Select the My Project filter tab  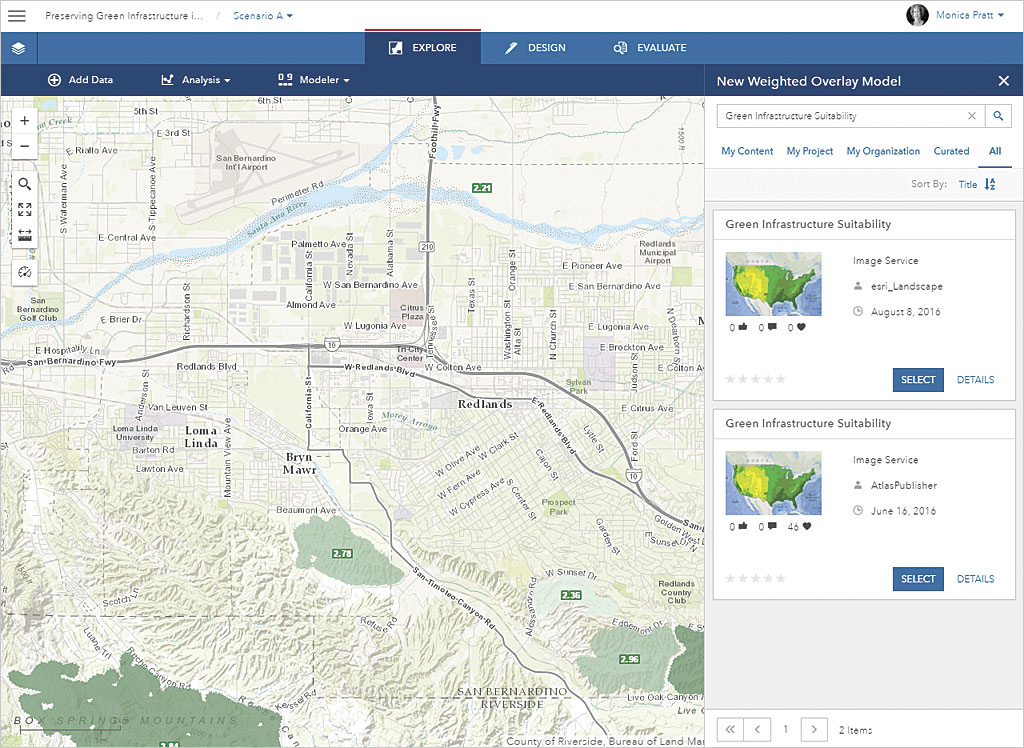click(x=810, y=151)
